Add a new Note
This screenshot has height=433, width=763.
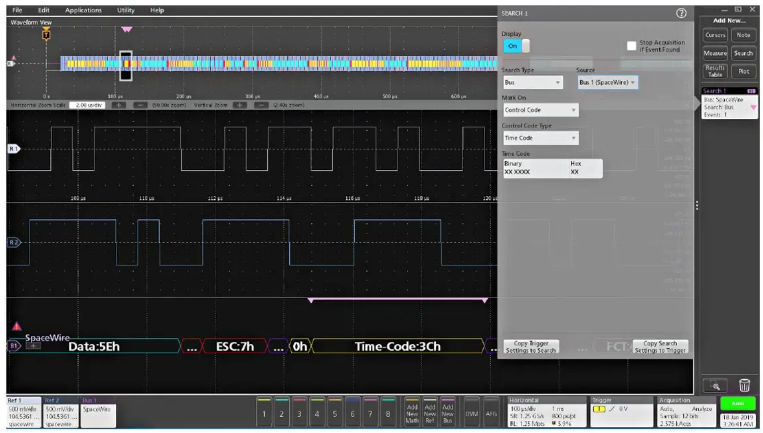click(743, 35)
